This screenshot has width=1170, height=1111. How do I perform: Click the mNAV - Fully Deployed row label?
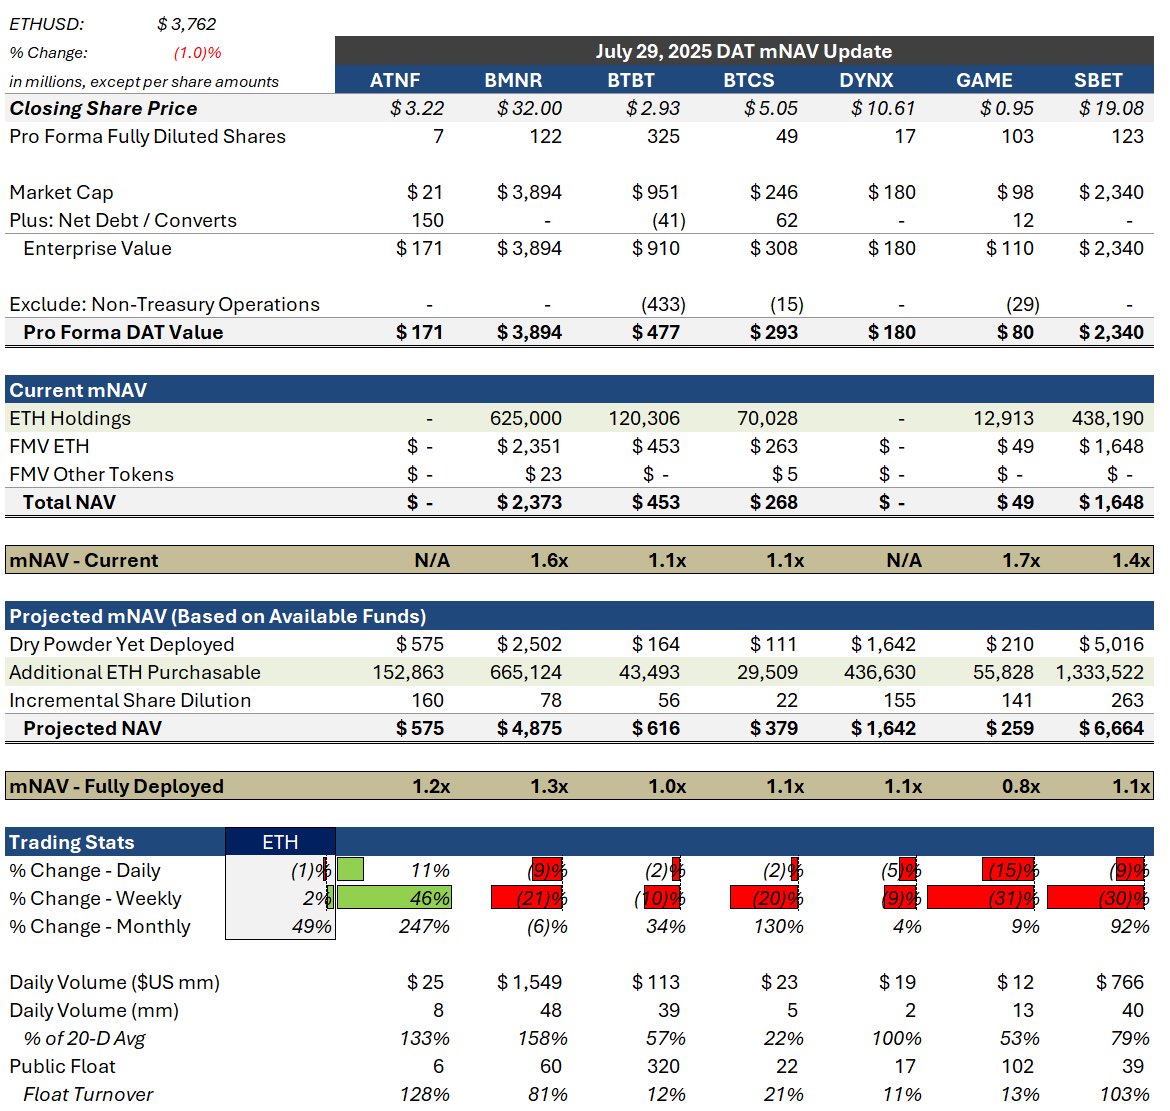pos(116,786)
